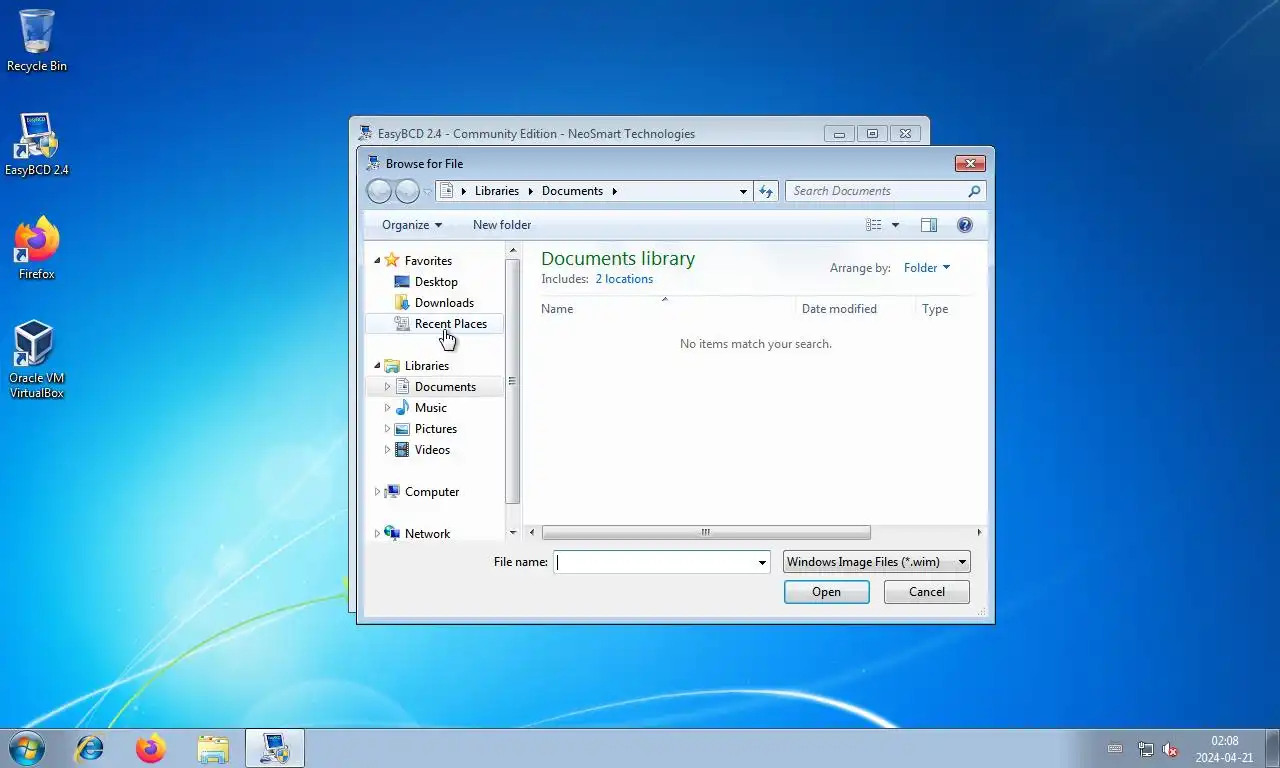Open the Recycle Bin desktop icon
The height and width of the screenshot is (768, 1280).
pos(37,40)
